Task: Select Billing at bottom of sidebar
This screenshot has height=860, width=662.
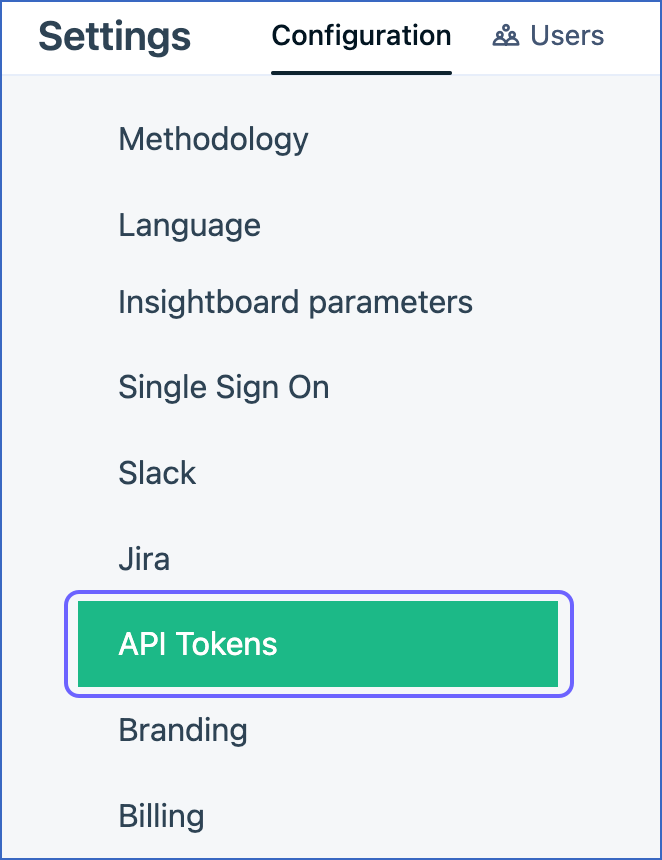Action: coord(161,816)
